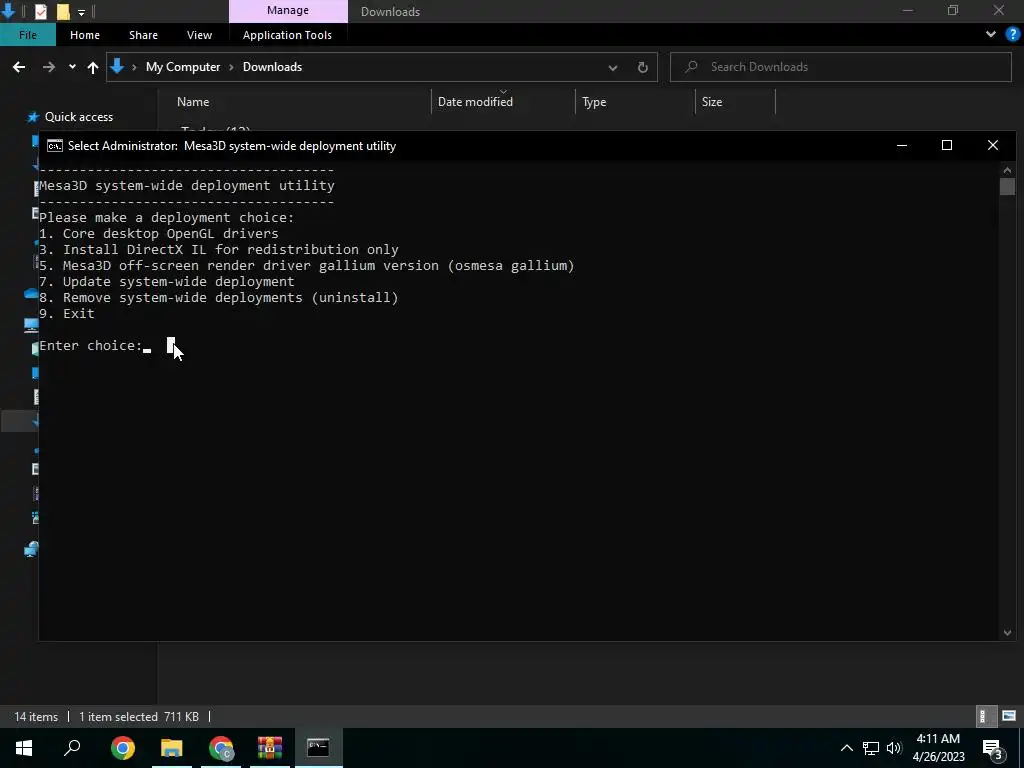Screen dimensions: 1024x768
Task: Click '1 item selected 711 KB' status text
Action: click(138, 716)
